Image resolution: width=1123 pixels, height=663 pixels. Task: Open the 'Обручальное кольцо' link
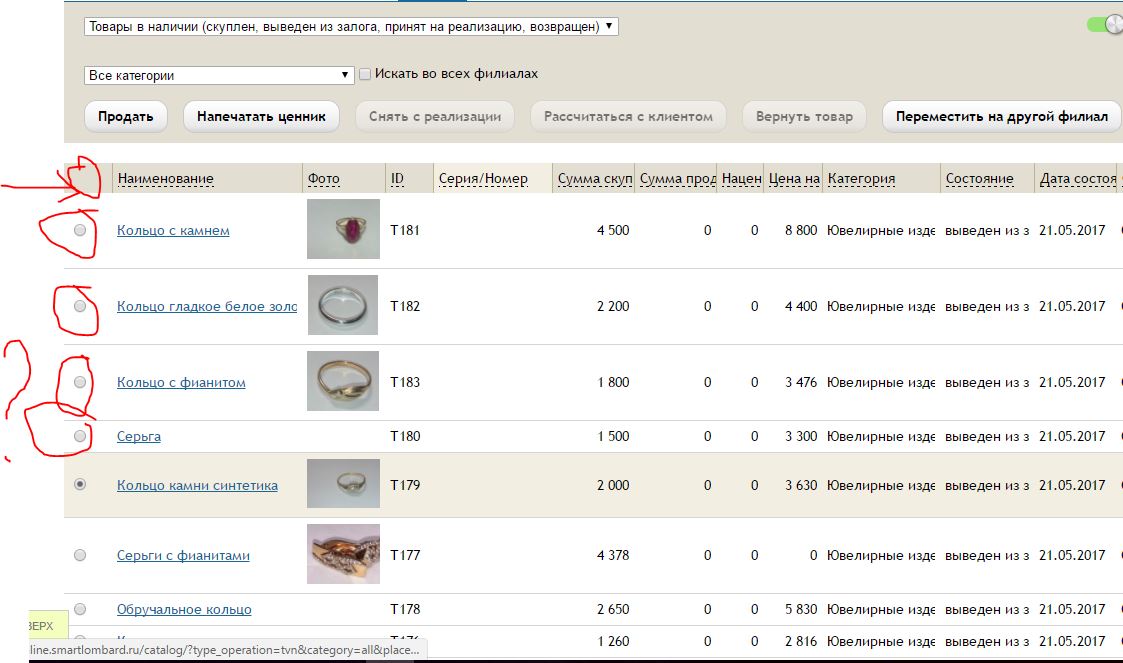[x=184, y=609]
